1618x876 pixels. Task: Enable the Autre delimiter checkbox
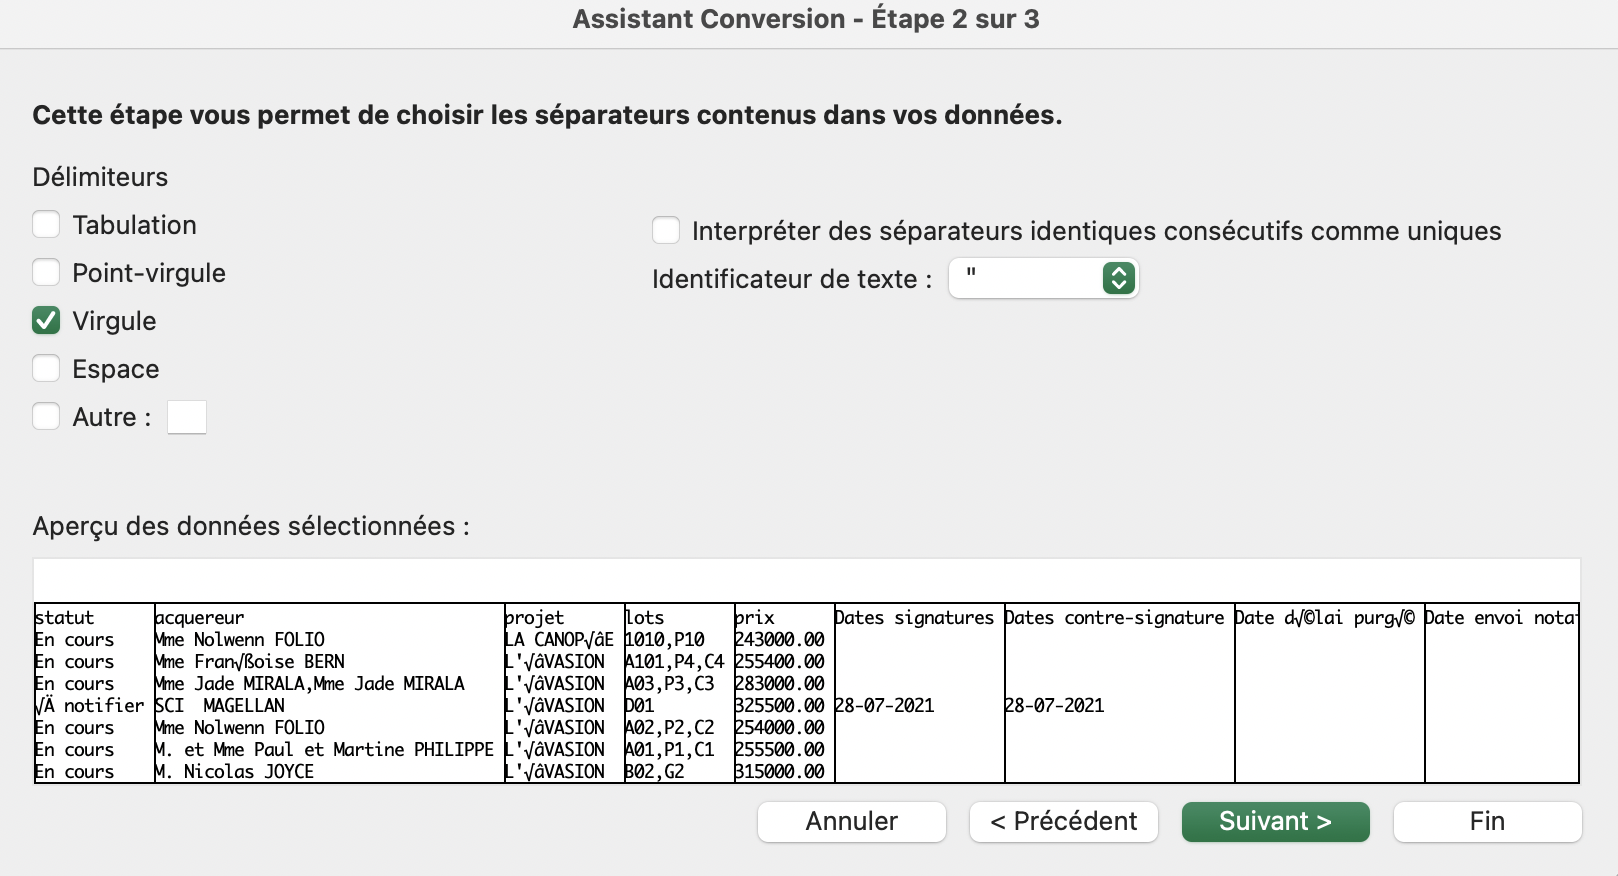pyautogui.click(x=46, y=416)
